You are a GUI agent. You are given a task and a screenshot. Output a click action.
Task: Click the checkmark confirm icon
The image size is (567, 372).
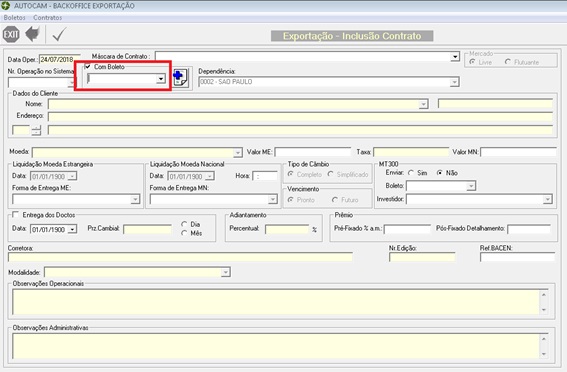click(59, 35)
